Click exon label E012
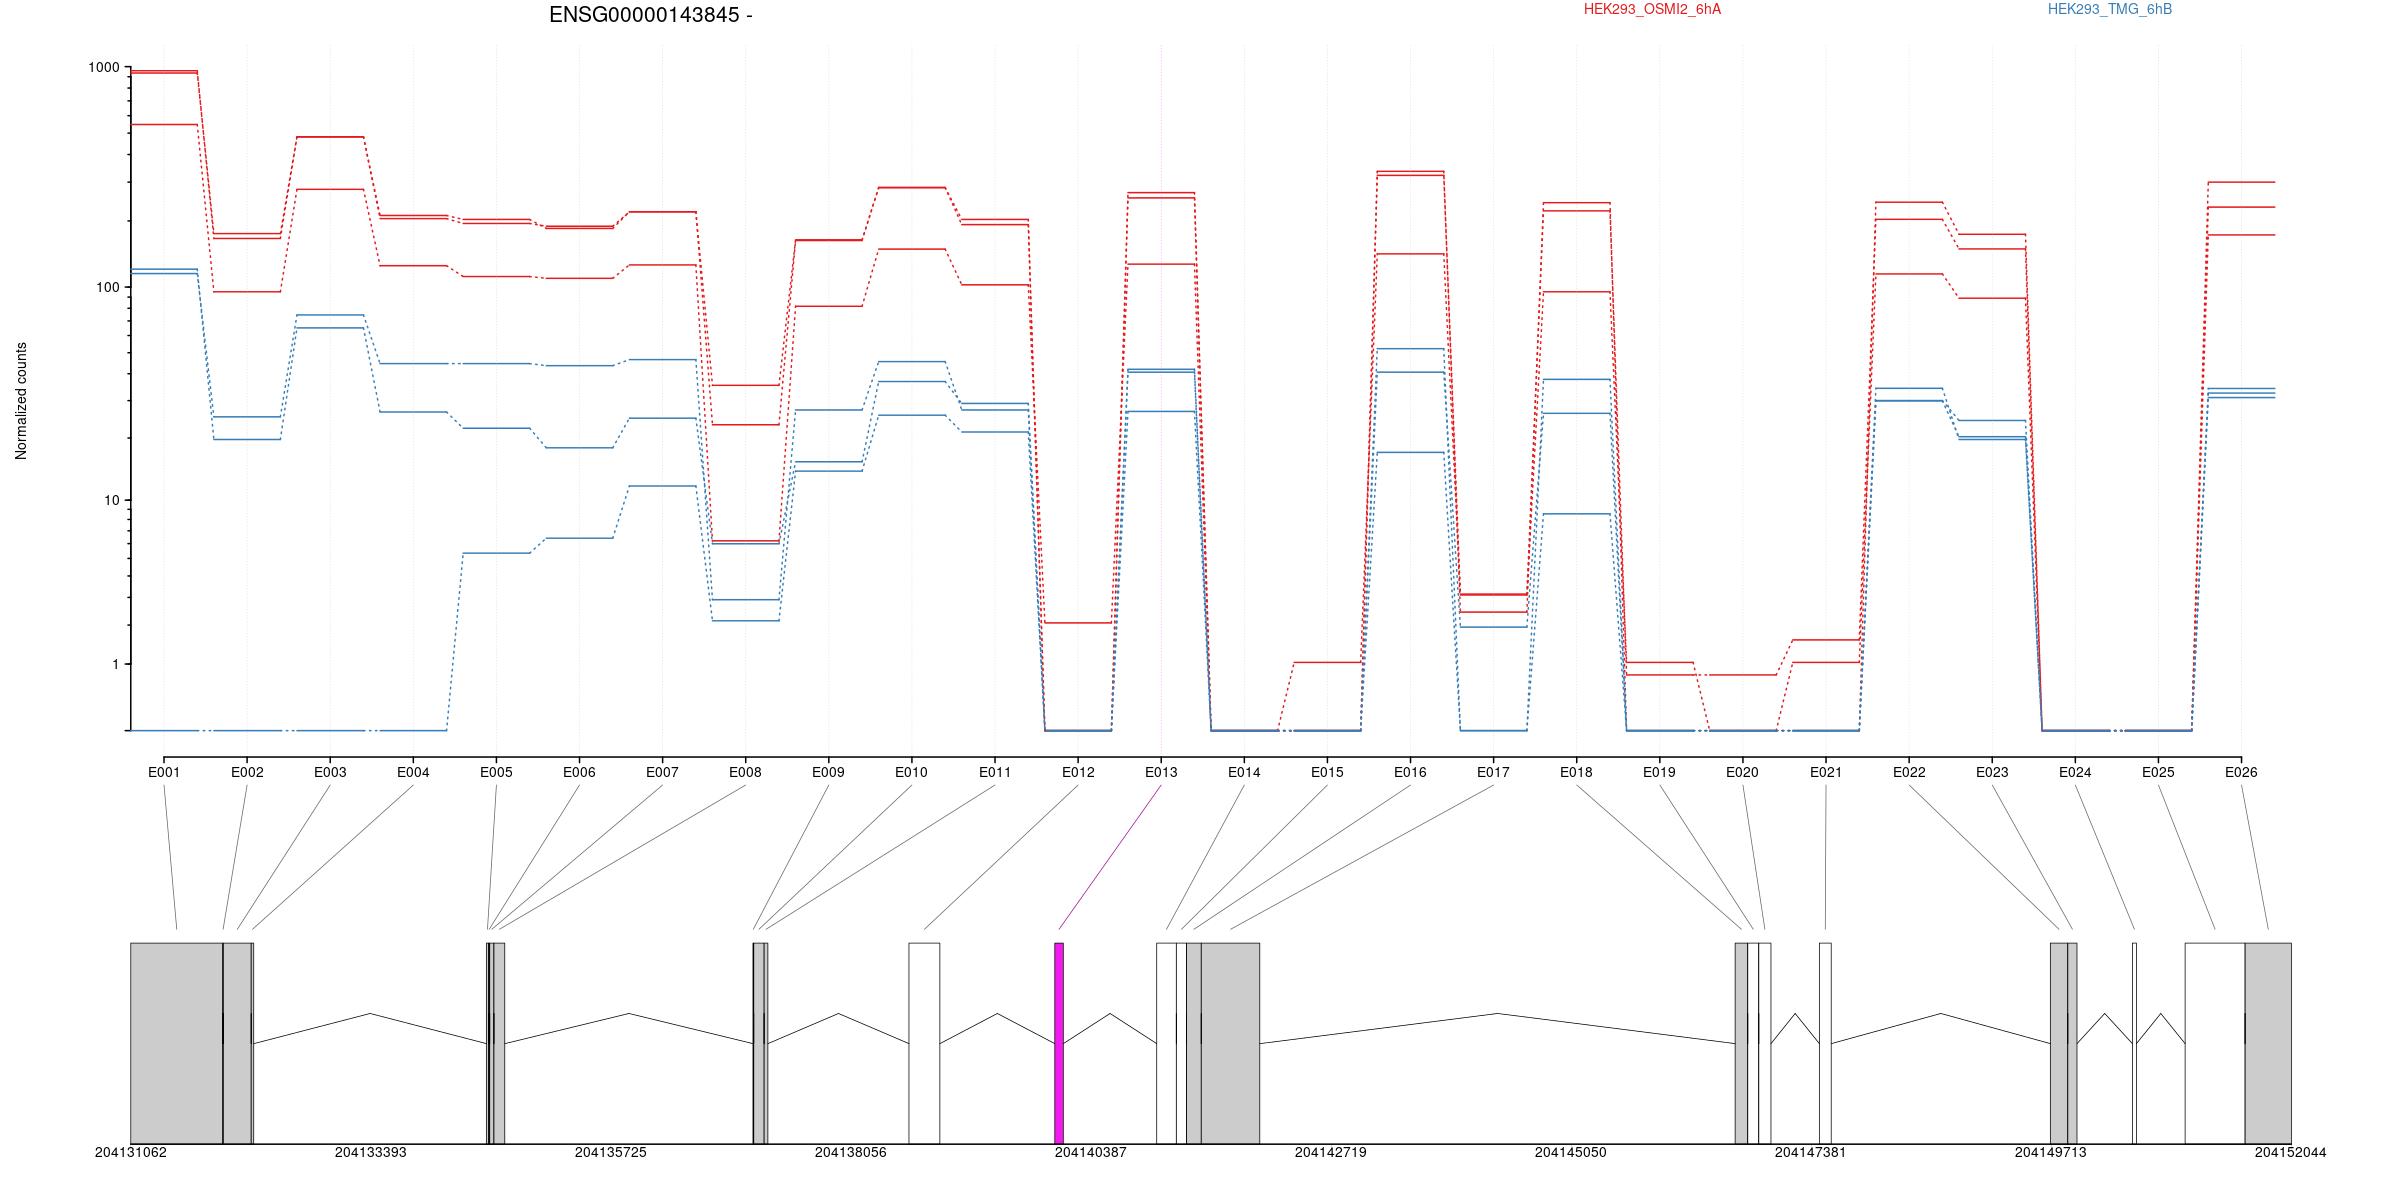 (1078, 772)
